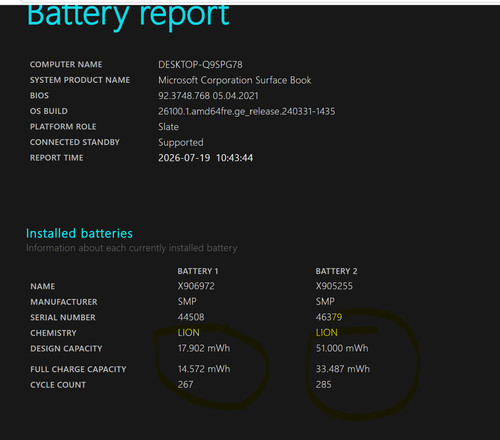Click the 'Installed batteries' section heading
The image size is (500, 440).
pyautogui.click(x=79, y=233)
